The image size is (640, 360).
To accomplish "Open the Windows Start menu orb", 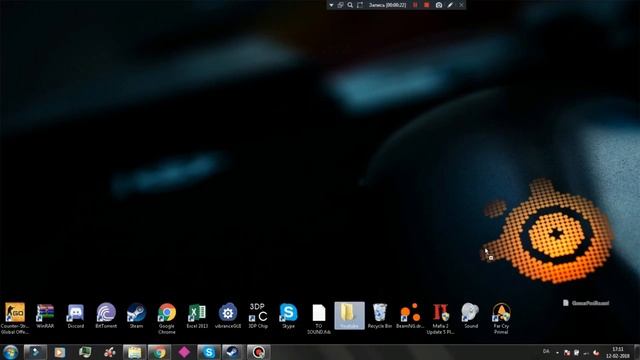I will [x=10, y=352].
